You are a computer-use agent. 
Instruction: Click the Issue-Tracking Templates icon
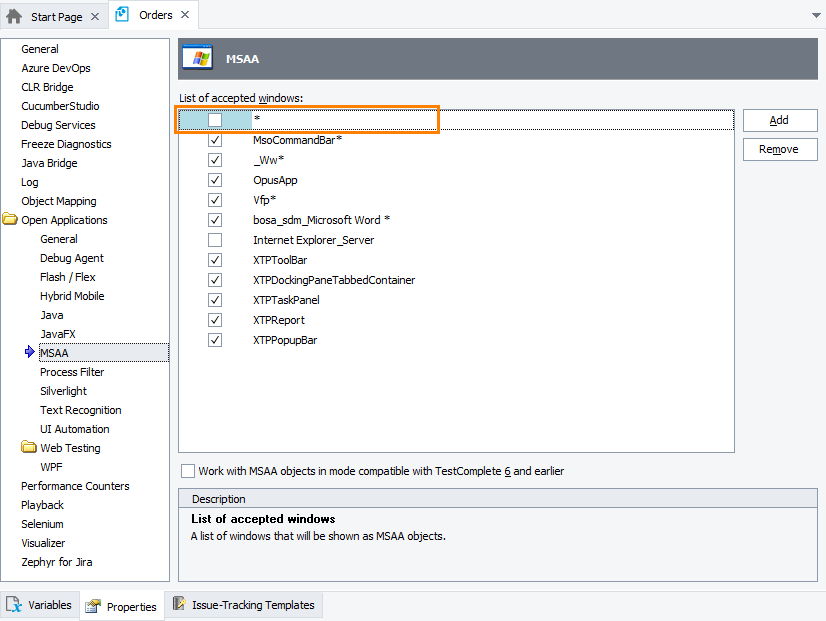pos(177,604)
